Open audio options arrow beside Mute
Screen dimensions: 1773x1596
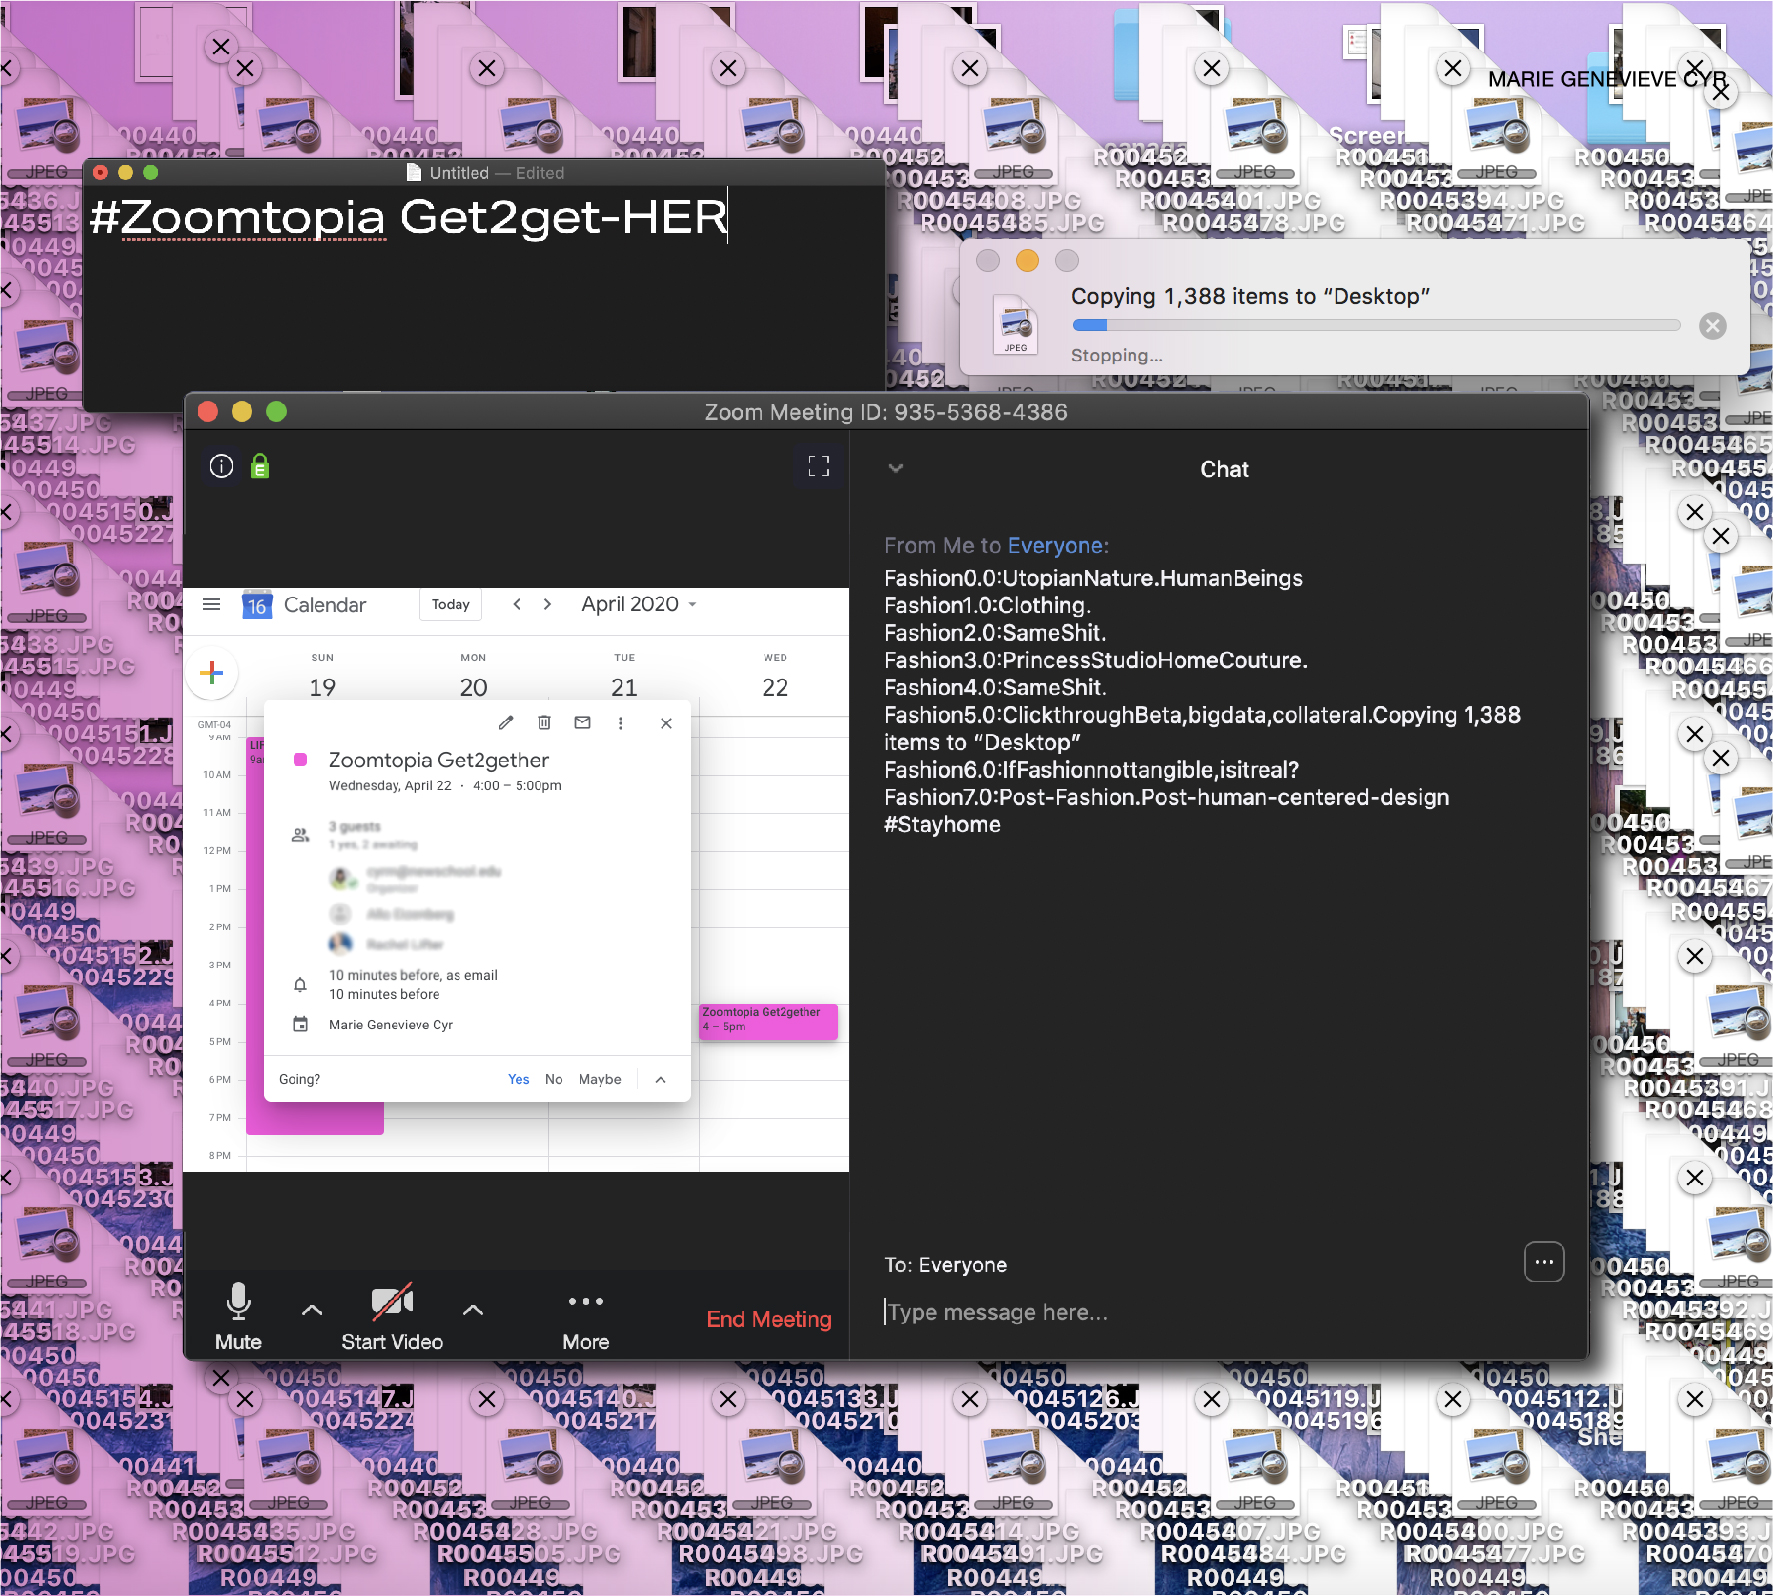(312, 1309)
